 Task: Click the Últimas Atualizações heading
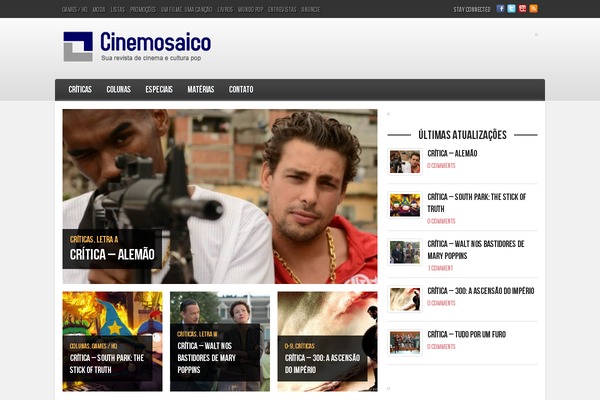tap(462, 135)
